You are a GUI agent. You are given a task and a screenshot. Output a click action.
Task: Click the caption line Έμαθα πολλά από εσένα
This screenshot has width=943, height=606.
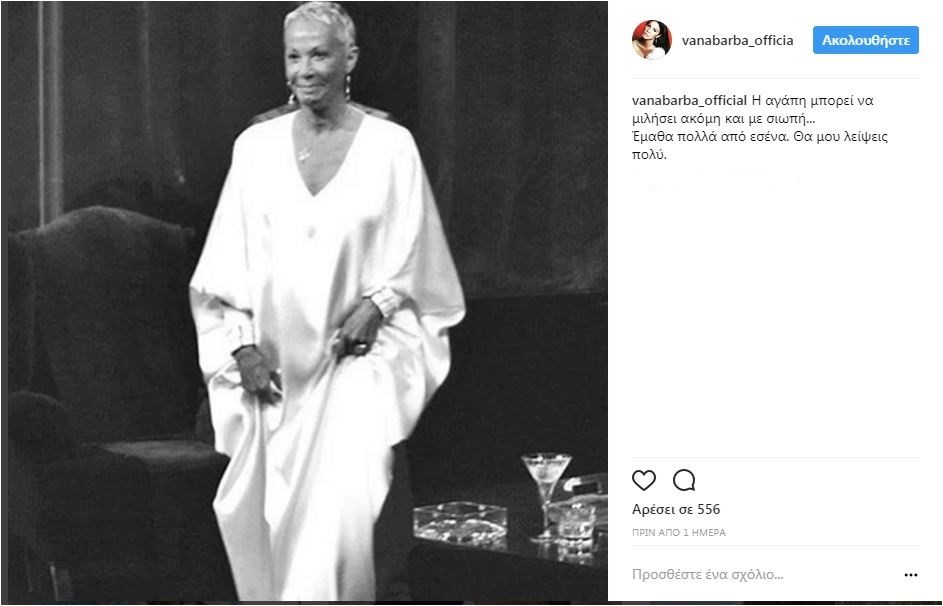tap(706, 136)
